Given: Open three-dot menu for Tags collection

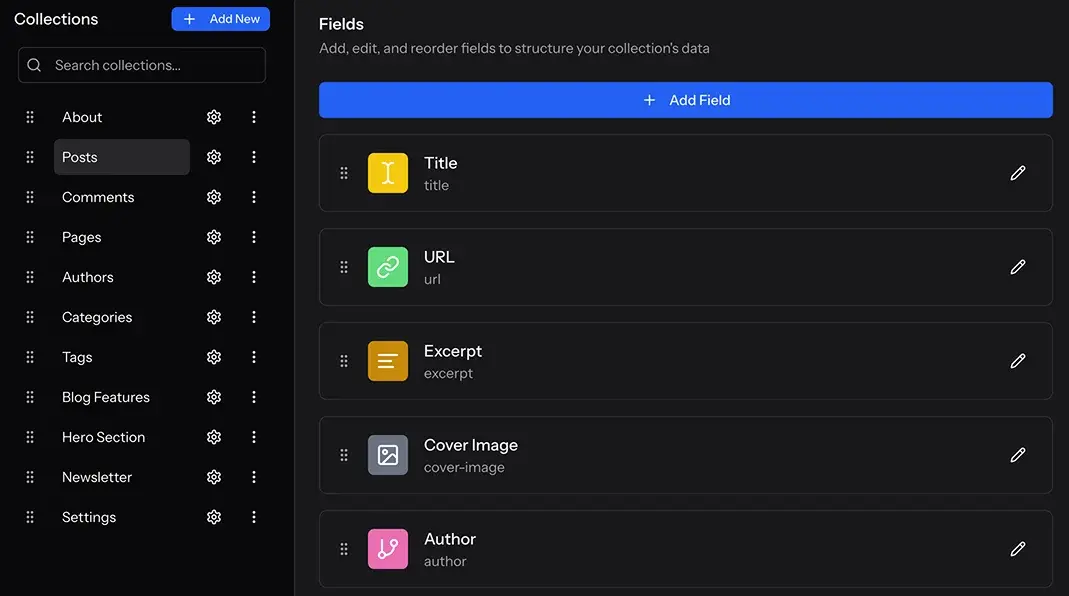Looking at the screenshot, I should (x=254, y=357).
